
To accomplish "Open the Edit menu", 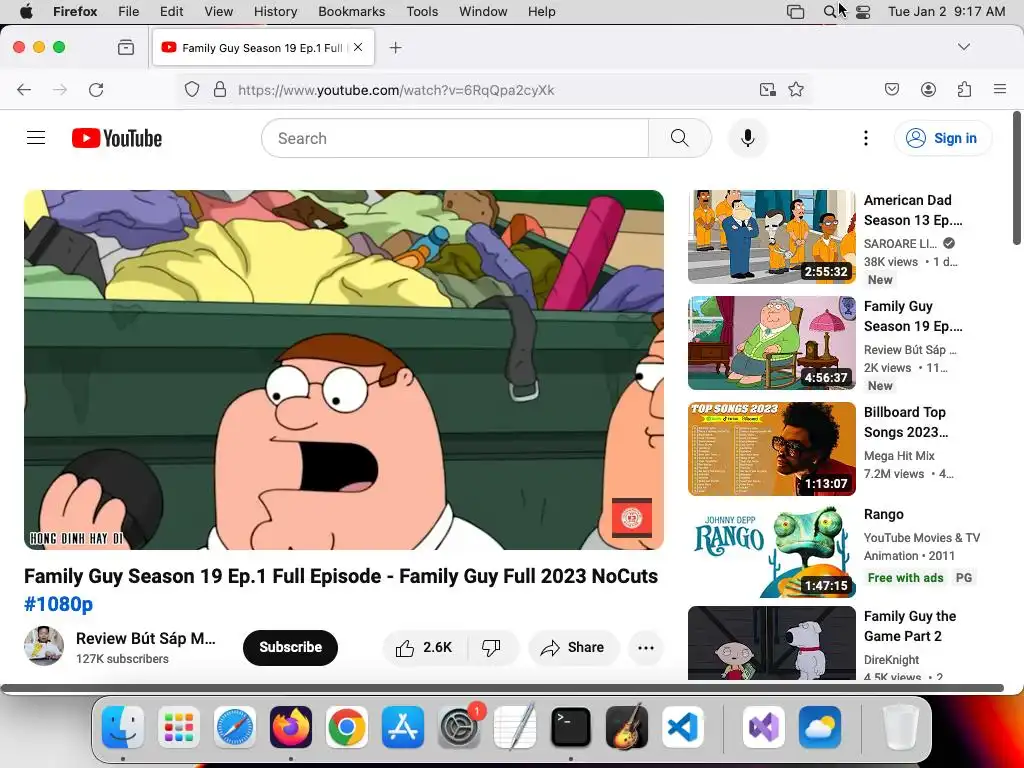I will pyautogui.click(x=171, y=12).
